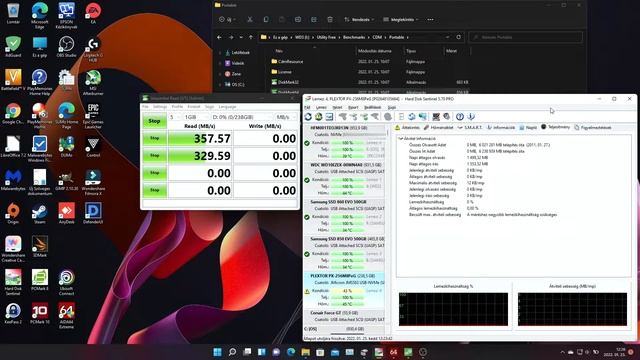640x360 pixels.
Task: Expand the Rendezés sort dropdown in Explorer
Action: [359, 20]
